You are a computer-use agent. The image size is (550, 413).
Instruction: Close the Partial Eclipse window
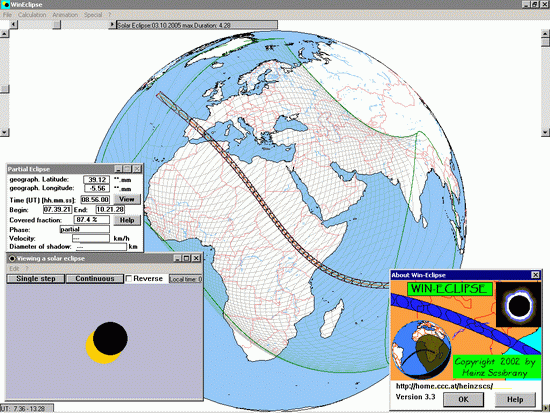137,169
